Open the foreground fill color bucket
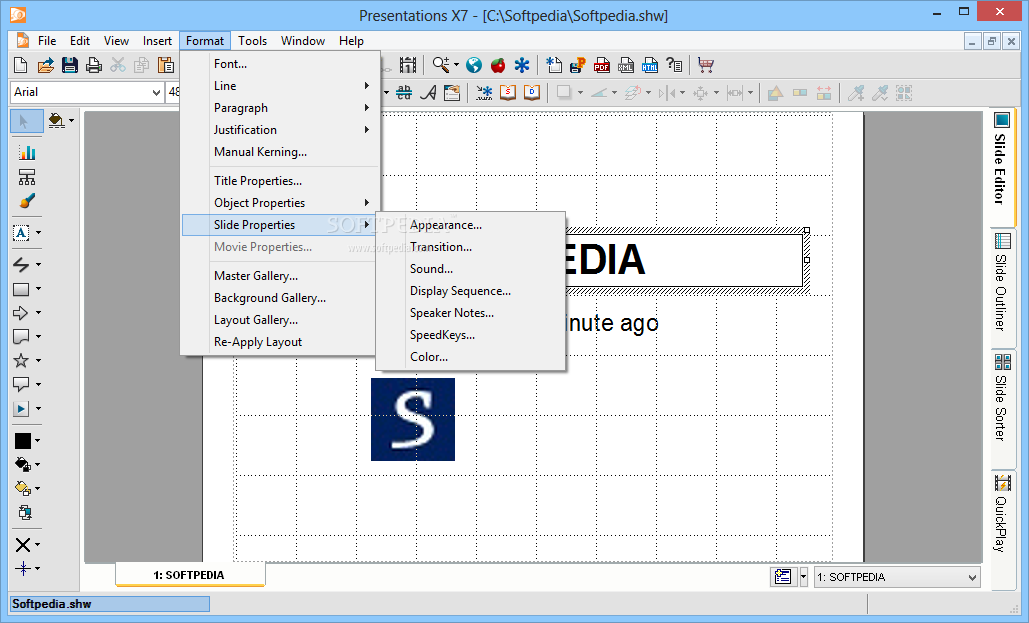The image size is (1029, 623). click(22, 465)
